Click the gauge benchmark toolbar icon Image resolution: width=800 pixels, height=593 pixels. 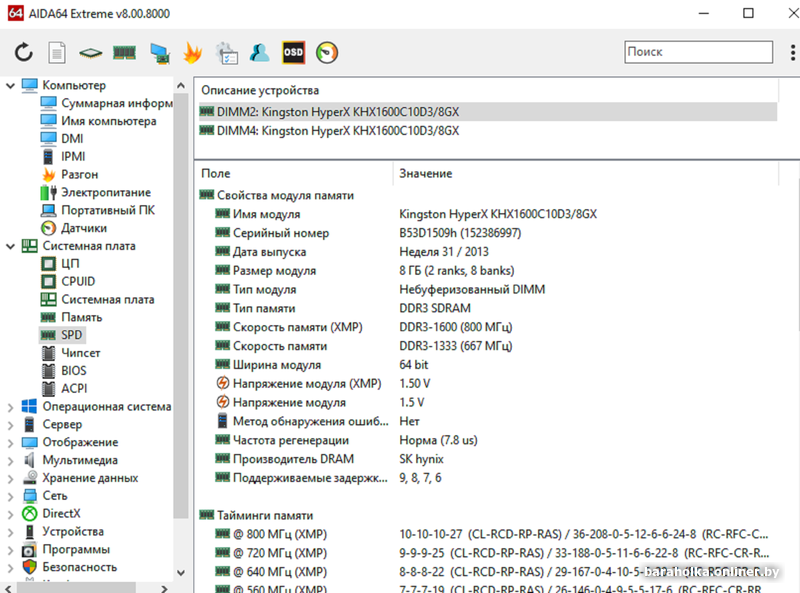326,51
